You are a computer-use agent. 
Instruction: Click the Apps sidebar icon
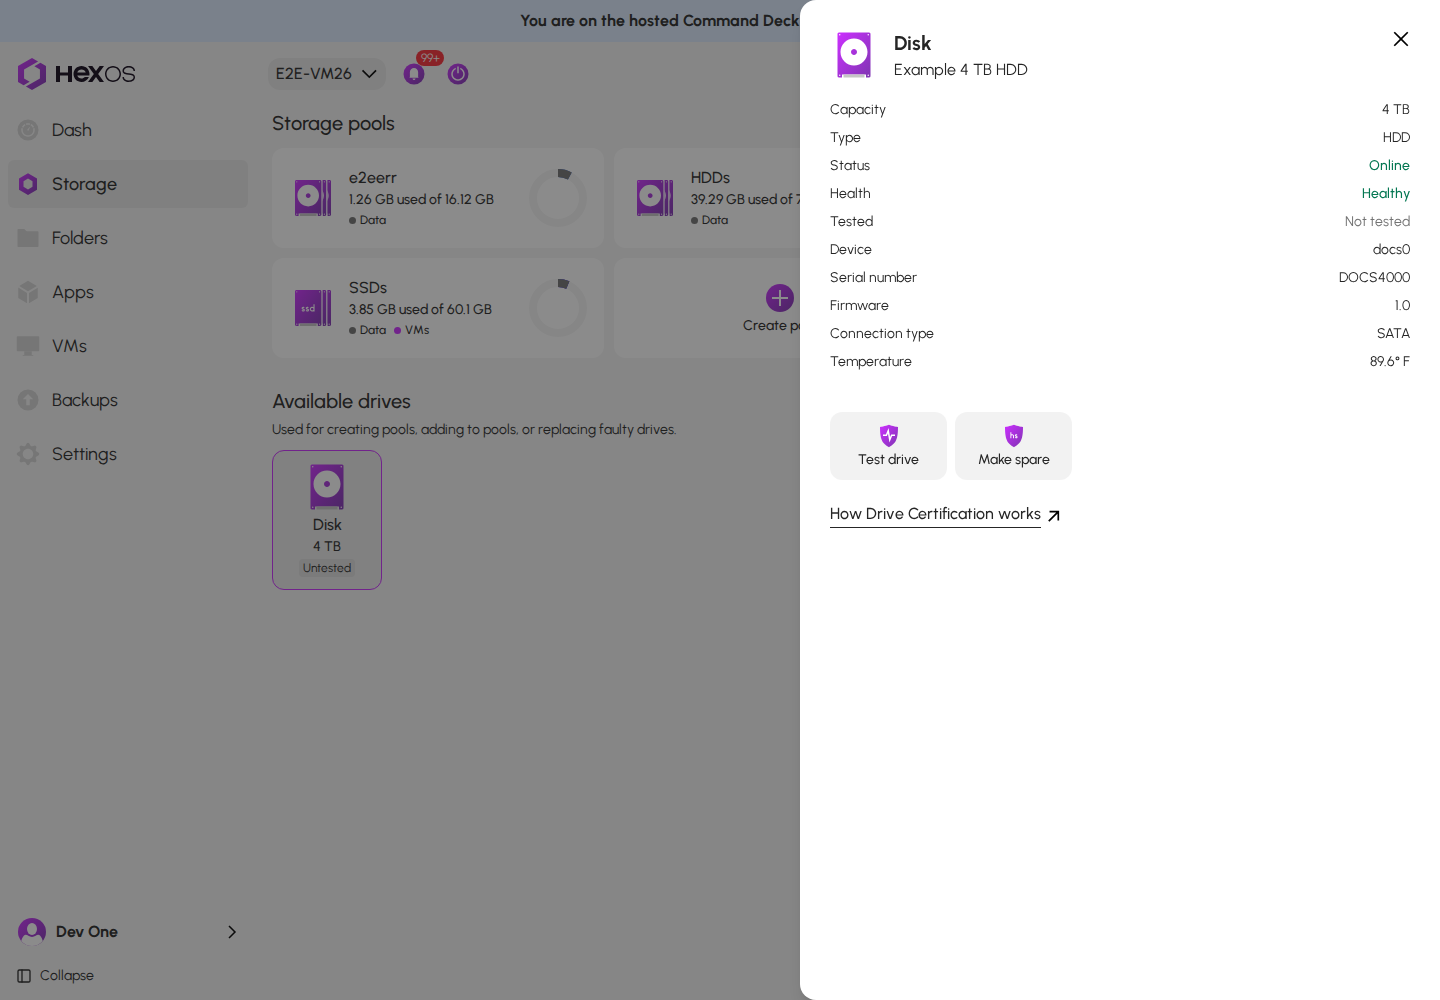28,292
